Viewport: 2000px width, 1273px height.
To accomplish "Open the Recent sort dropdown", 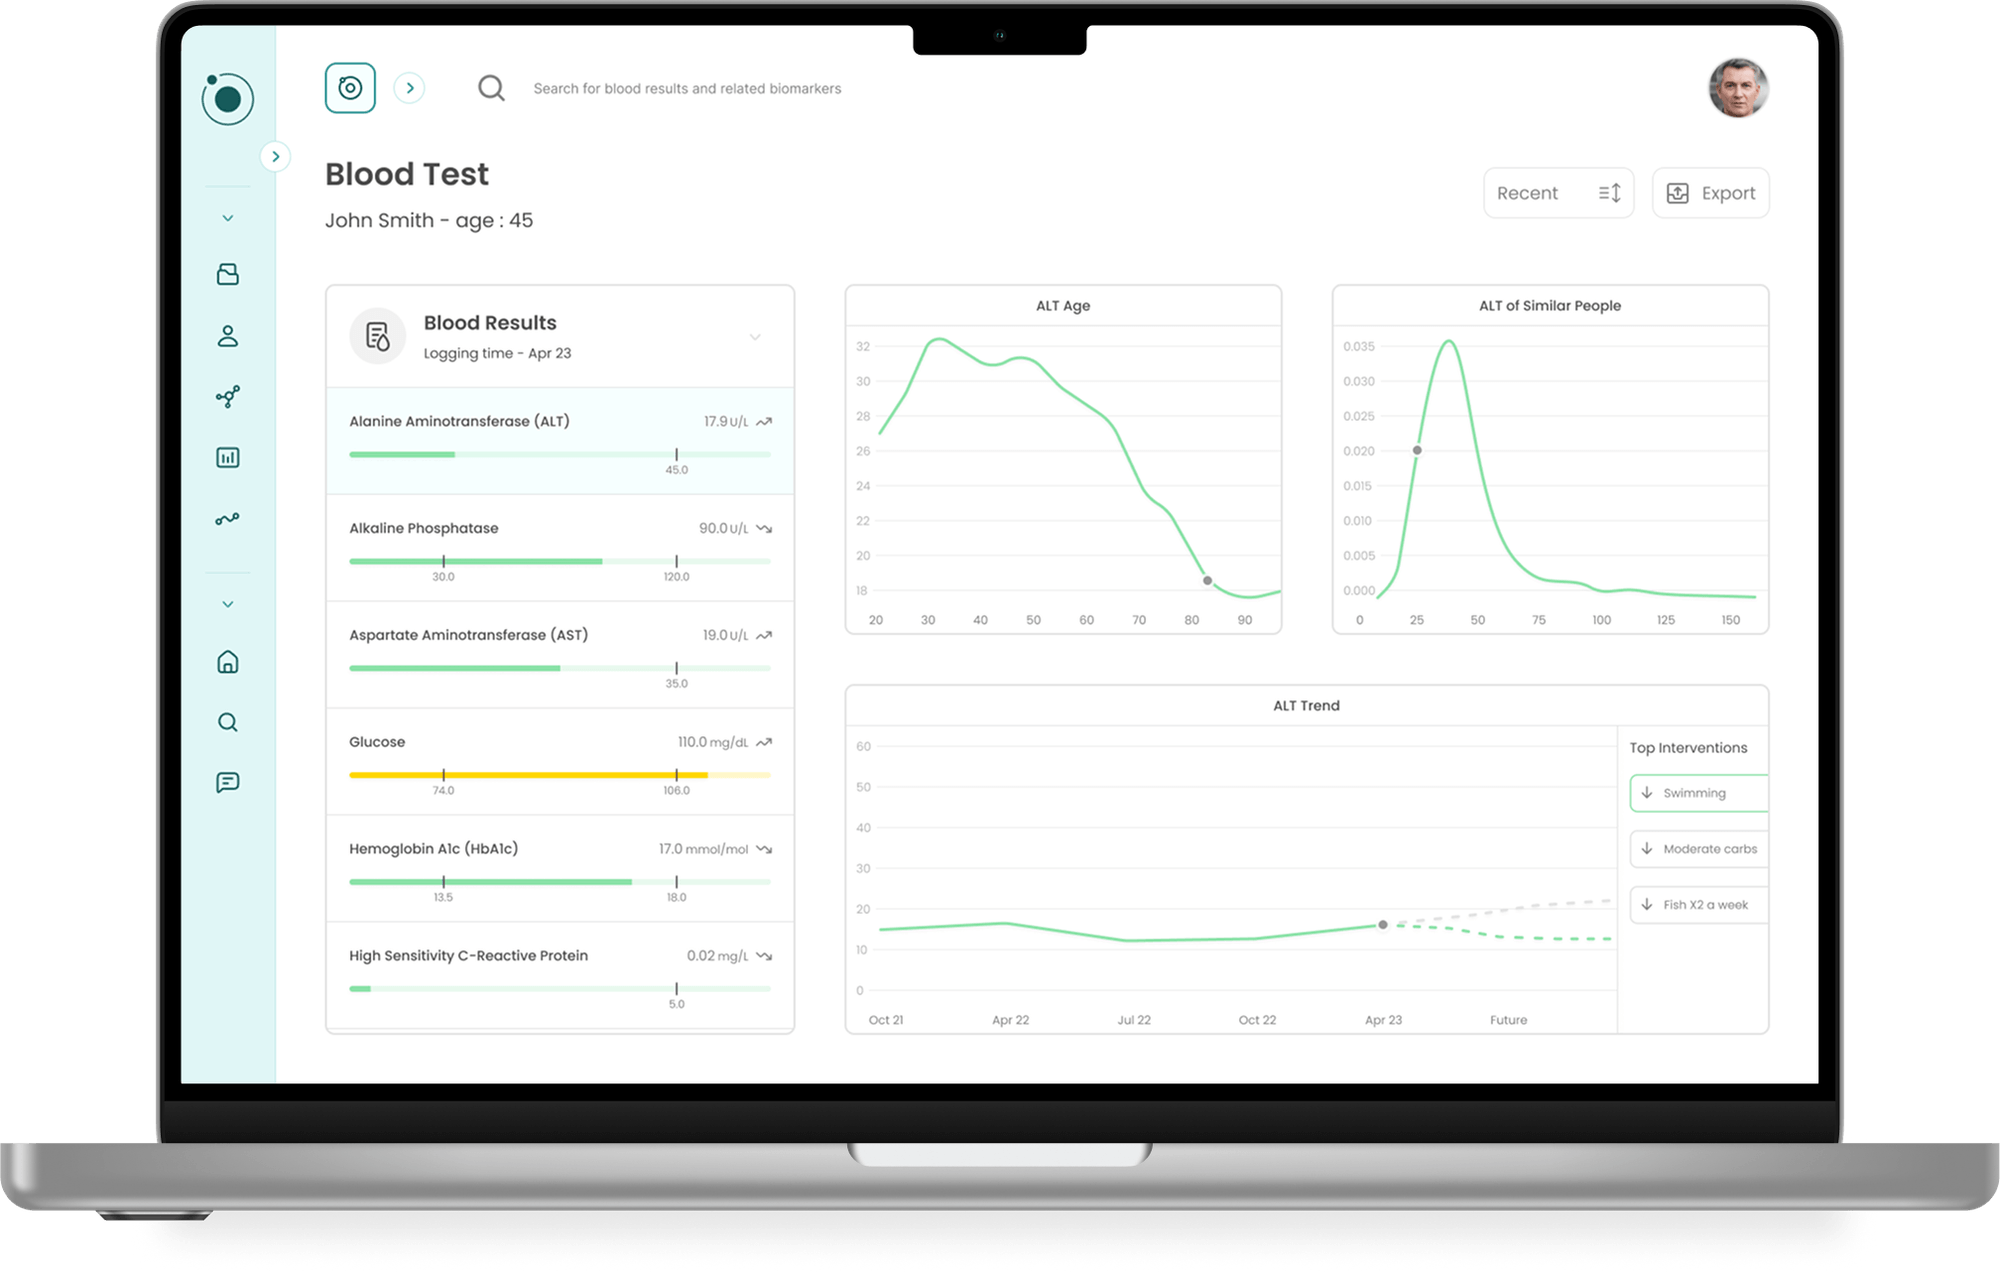I will 1557,193.
